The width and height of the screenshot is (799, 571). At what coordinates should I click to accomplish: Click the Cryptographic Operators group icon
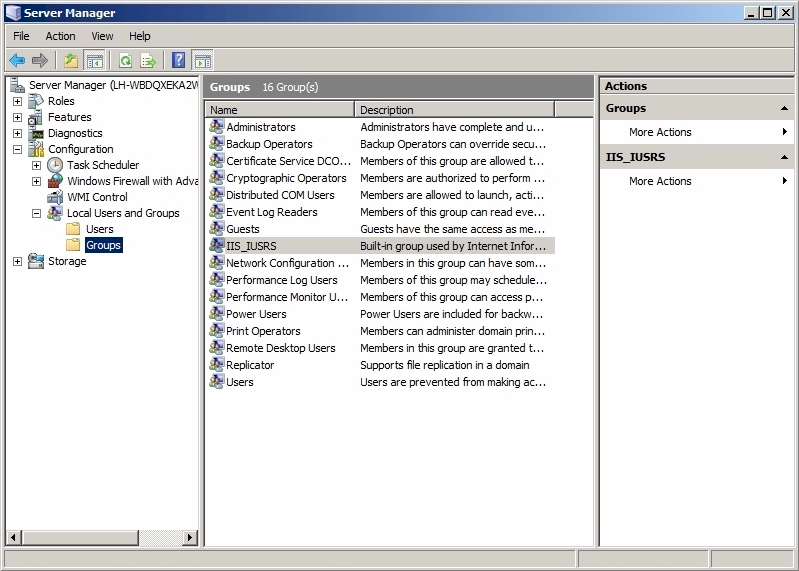pos(217,178)
